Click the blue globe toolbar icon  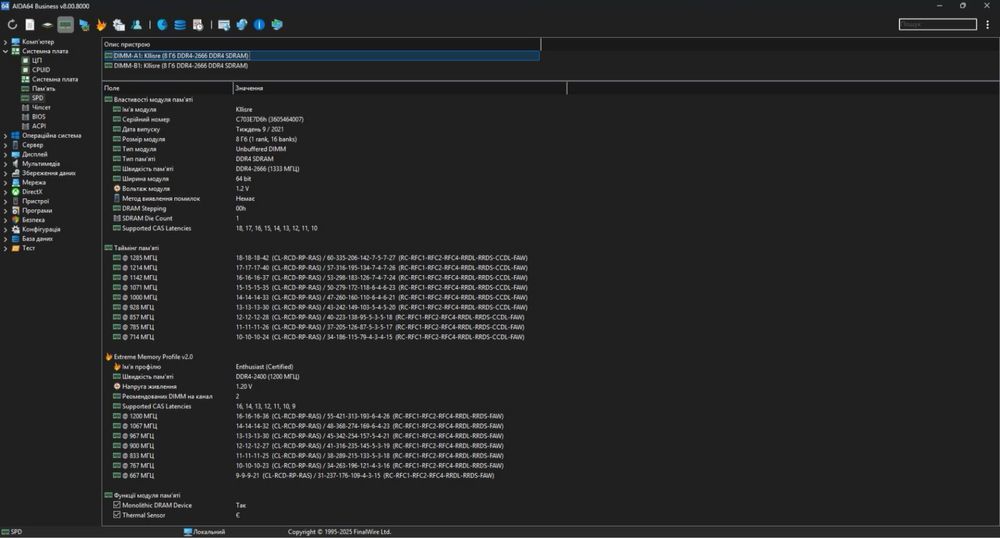[x=163, y=25]
